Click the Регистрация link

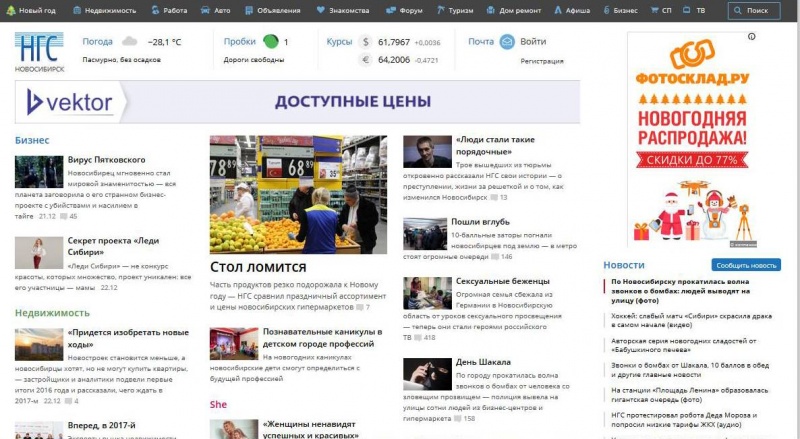pyautogui.click(x=542, y=61)
